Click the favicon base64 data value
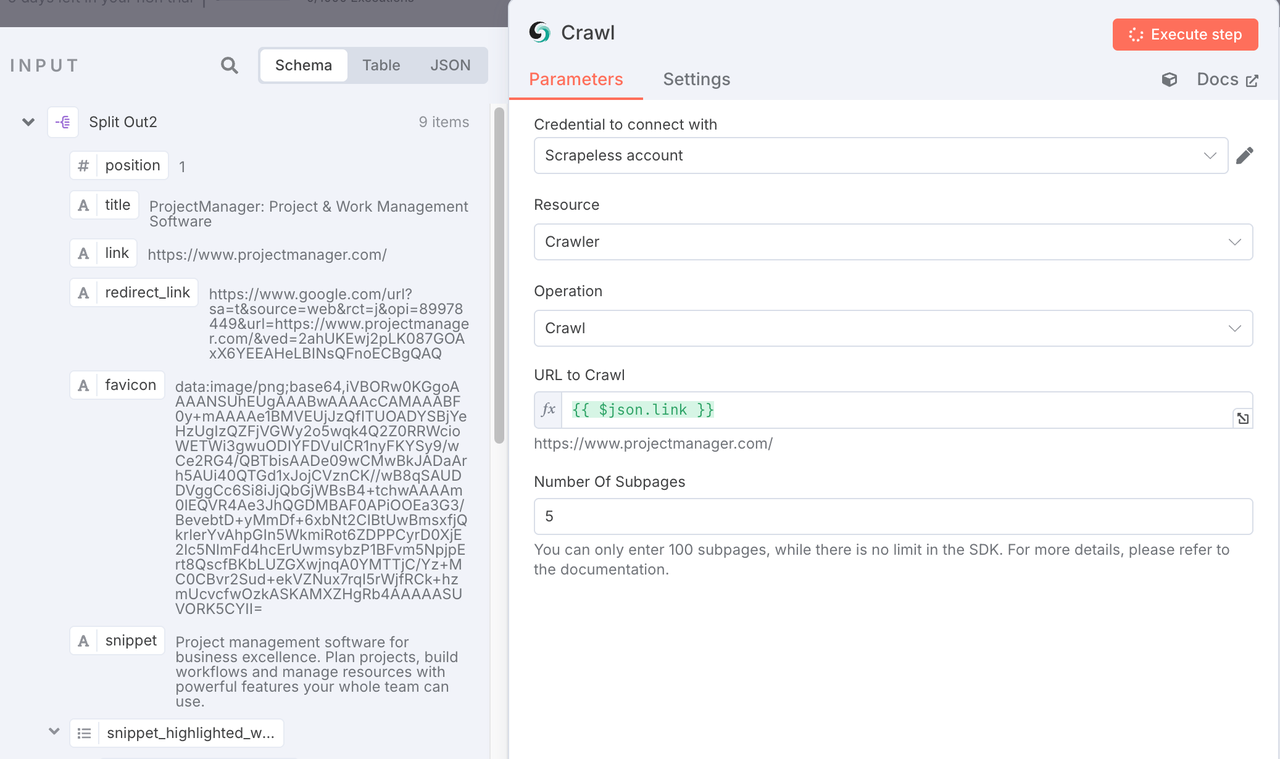 [320, 497]
